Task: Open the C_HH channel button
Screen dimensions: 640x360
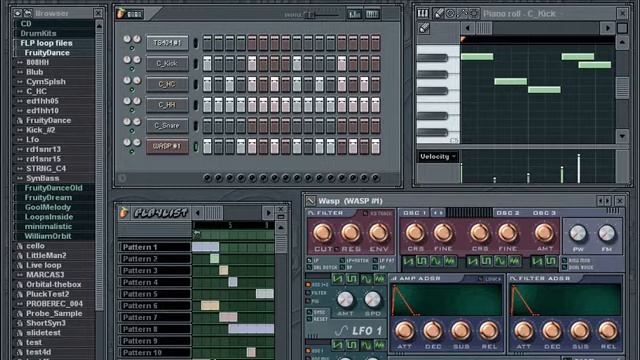Action: 167,105
